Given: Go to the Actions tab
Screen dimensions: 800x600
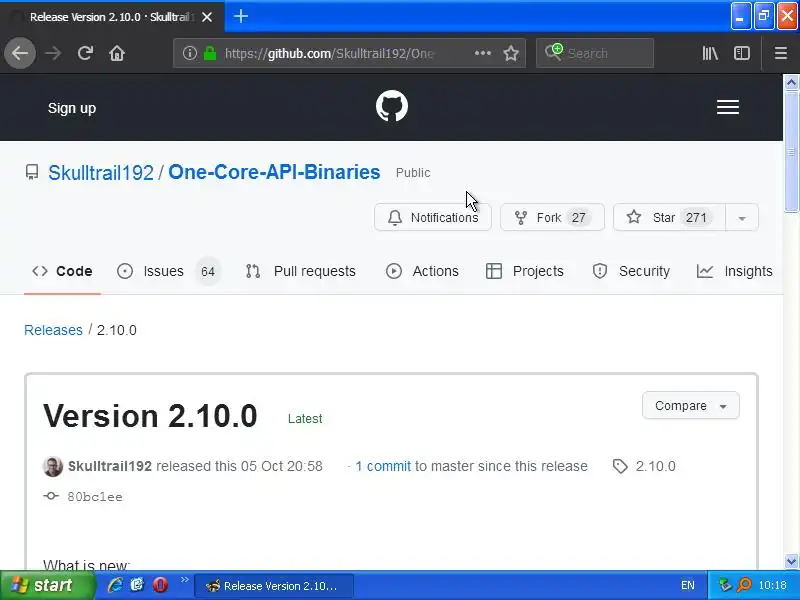Looking at the screenshot, I should point(422,271).
